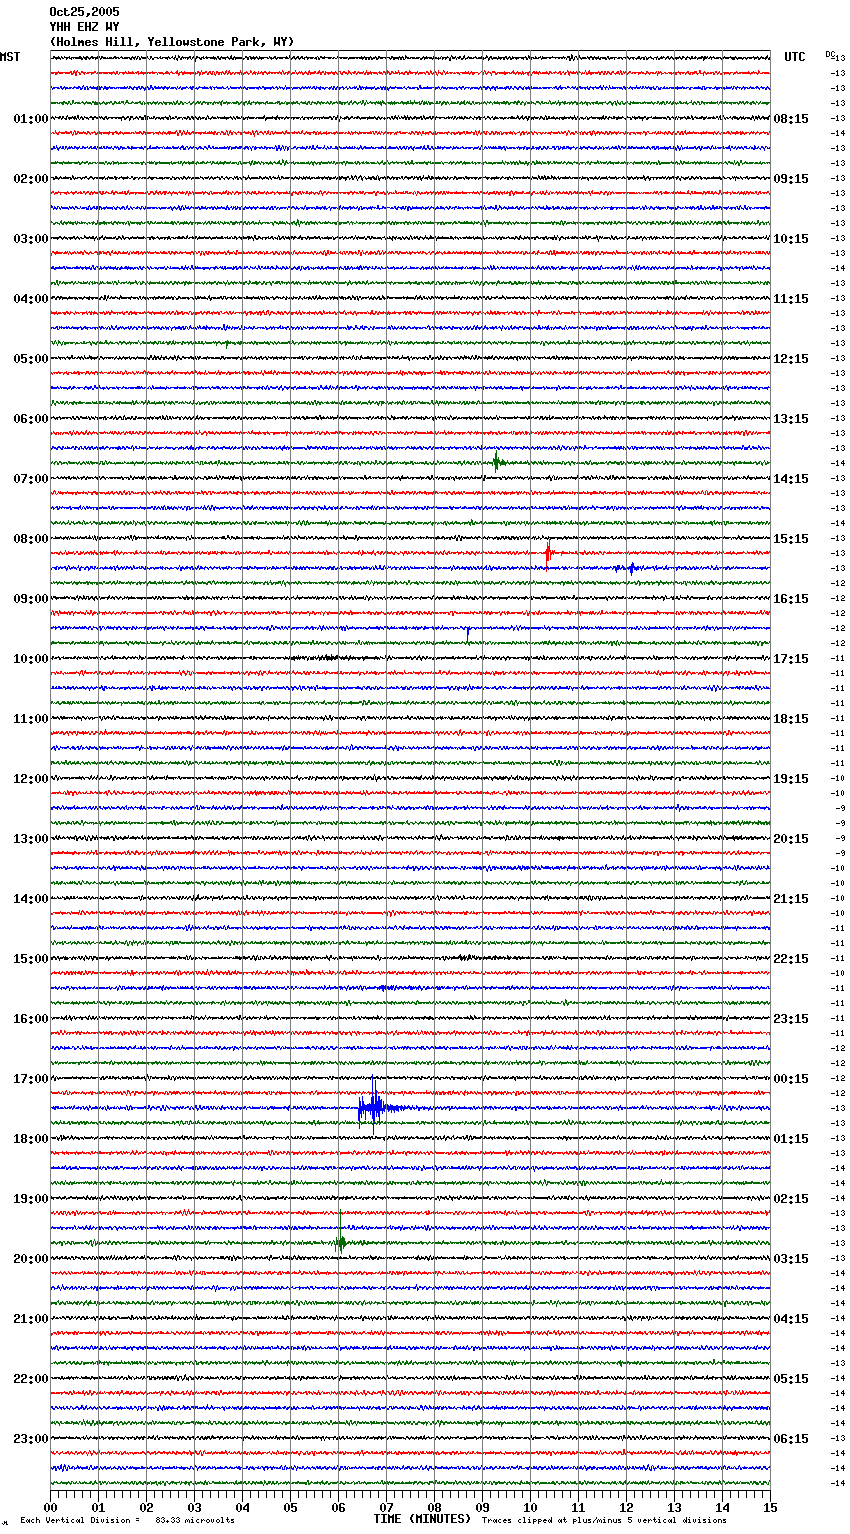Screen dimensions: 850x1534
Task: Select the 03:00 MST row label
Action: 30,239
